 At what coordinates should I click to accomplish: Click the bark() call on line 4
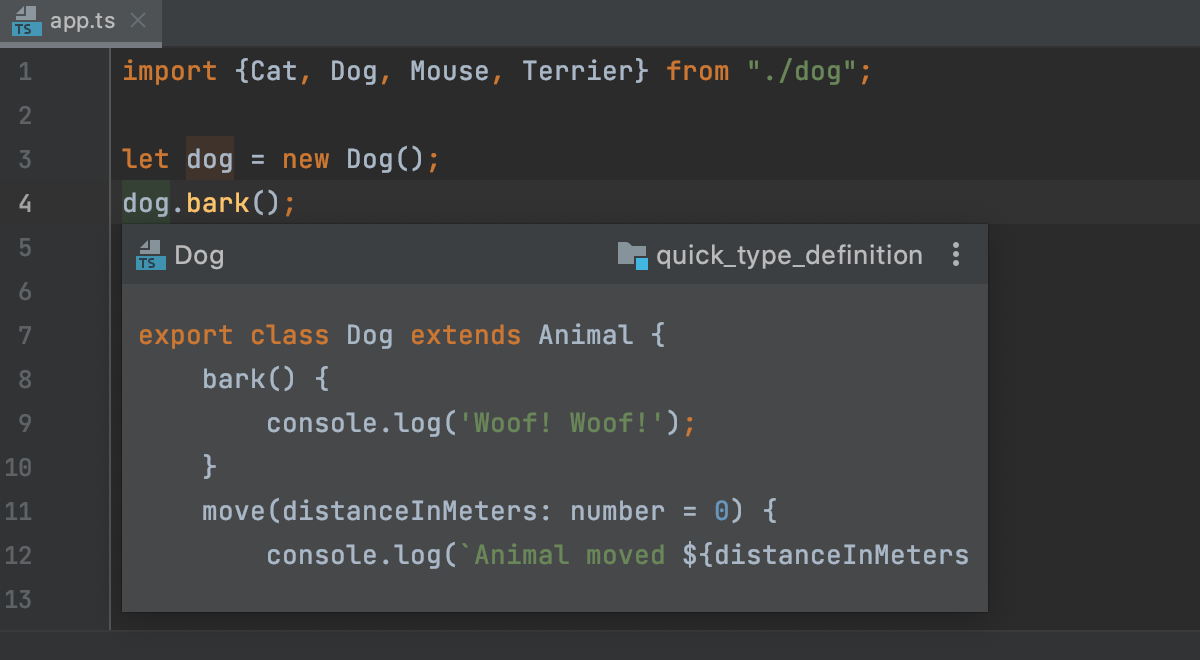217,202
